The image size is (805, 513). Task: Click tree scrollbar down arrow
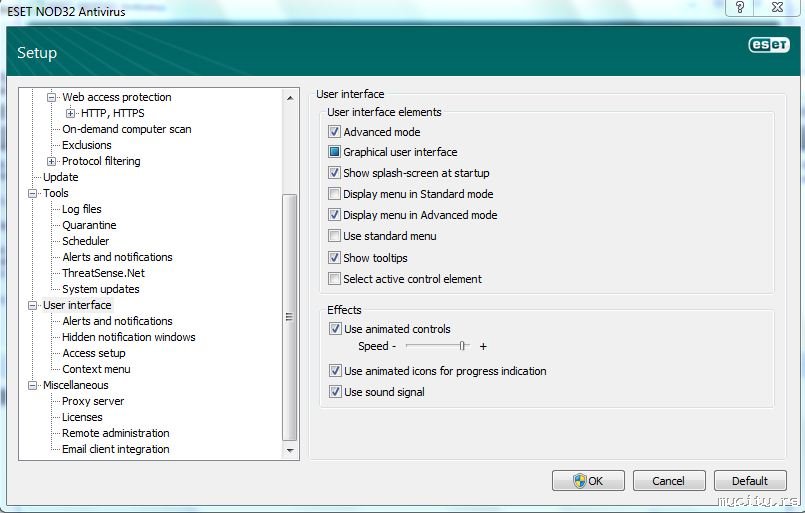point(290,450)
